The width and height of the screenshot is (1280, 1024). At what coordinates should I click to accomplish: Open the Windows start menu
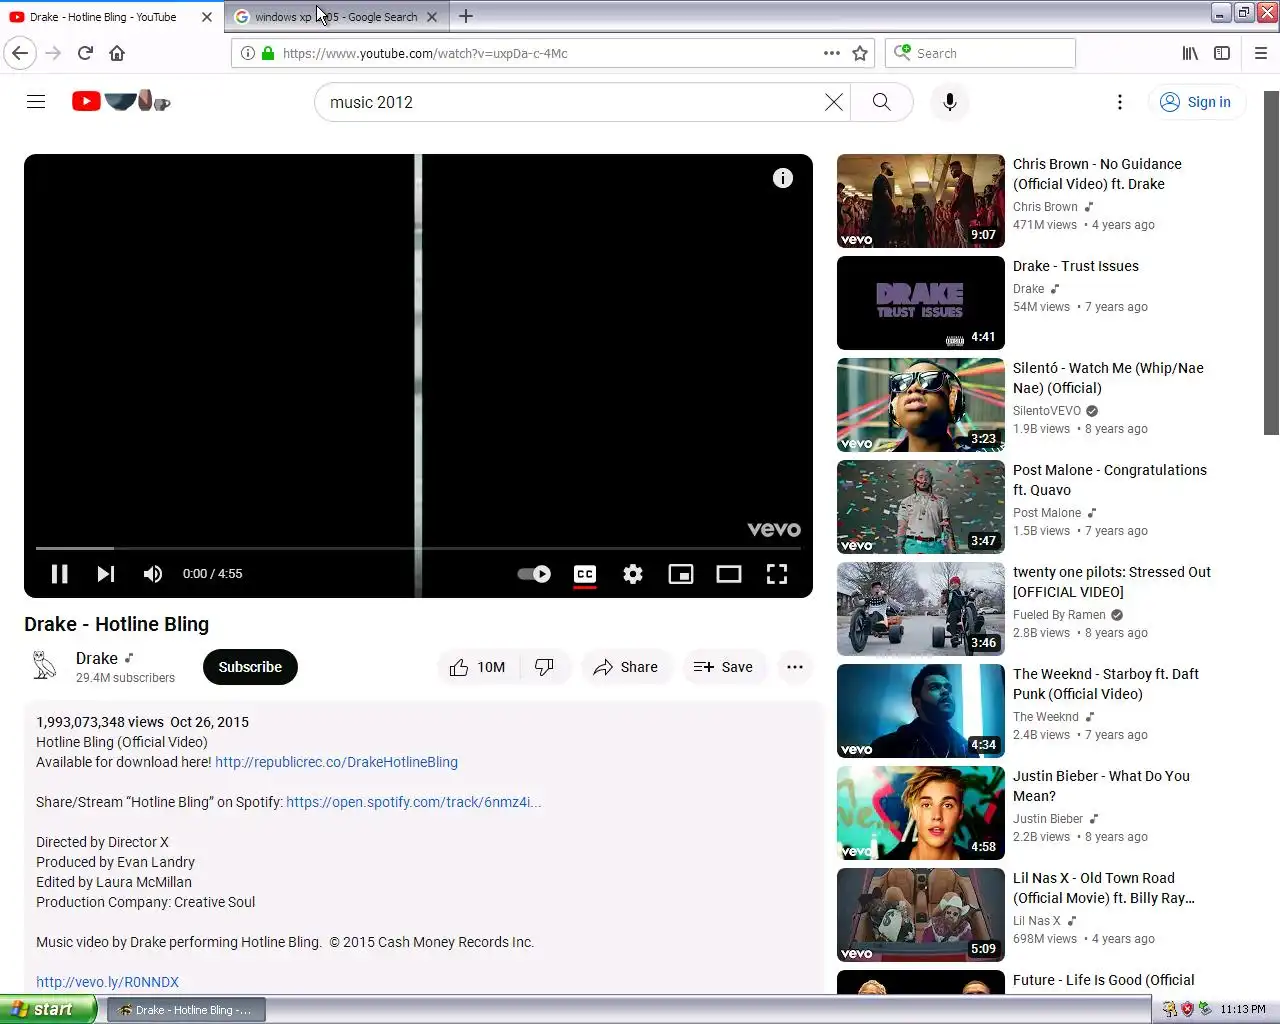pos(48,1009)
